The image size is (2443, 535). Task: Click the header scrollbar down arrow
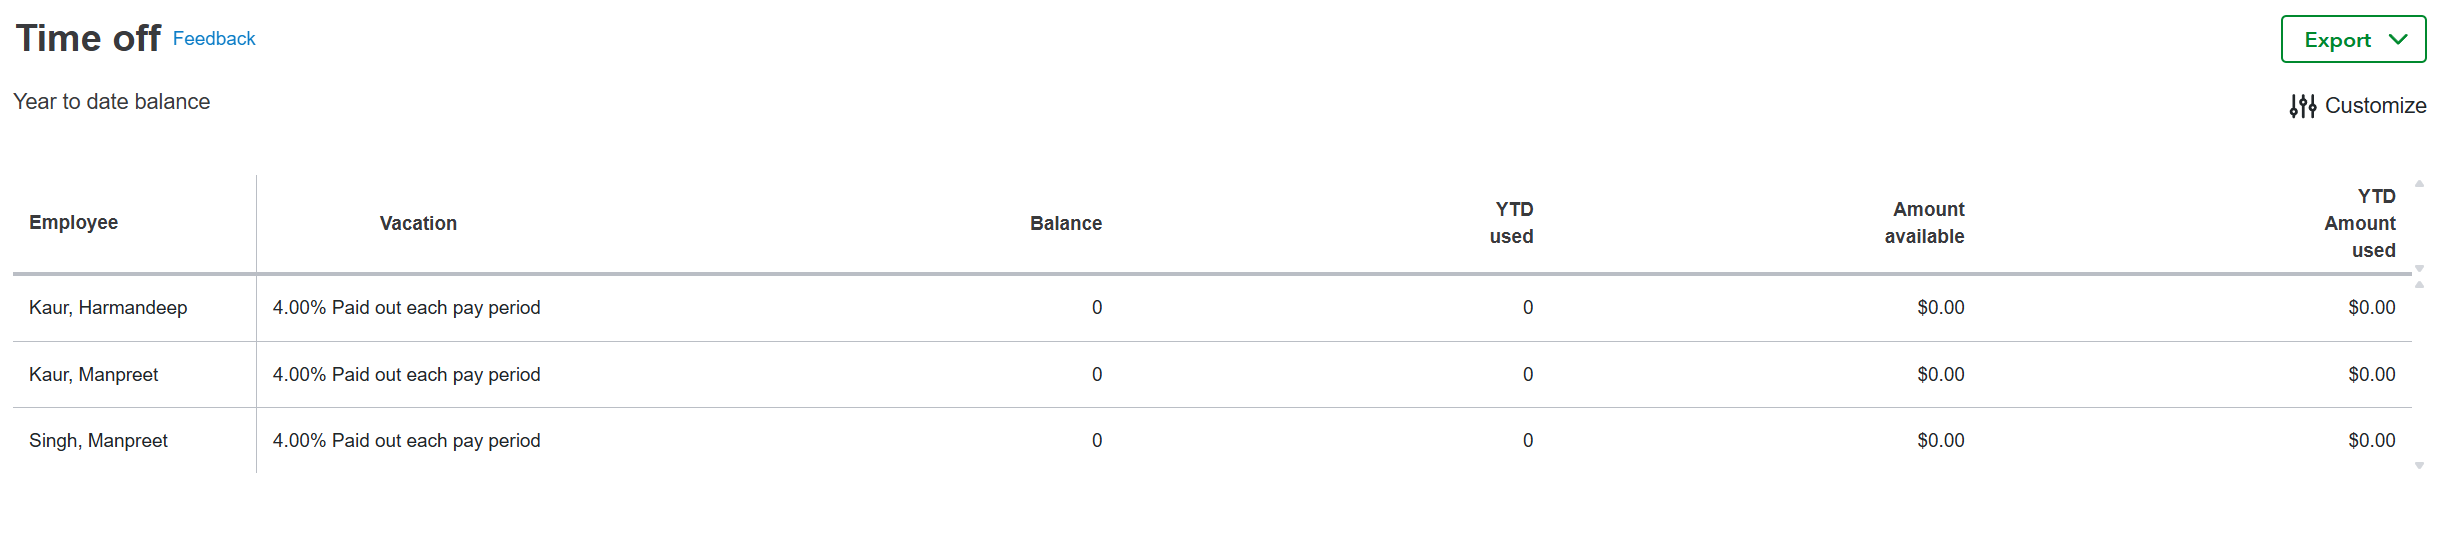[2419, 268]
